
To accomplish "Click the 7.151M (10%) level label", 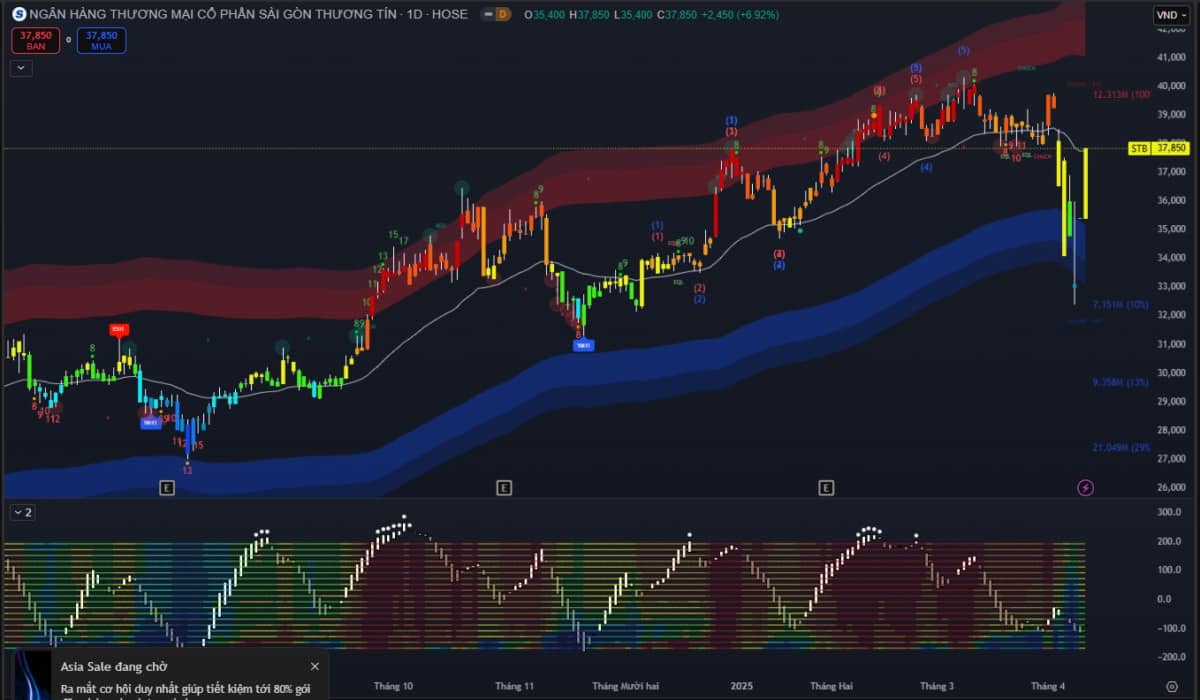I will pyautogui.click(x=1120, y=304).
